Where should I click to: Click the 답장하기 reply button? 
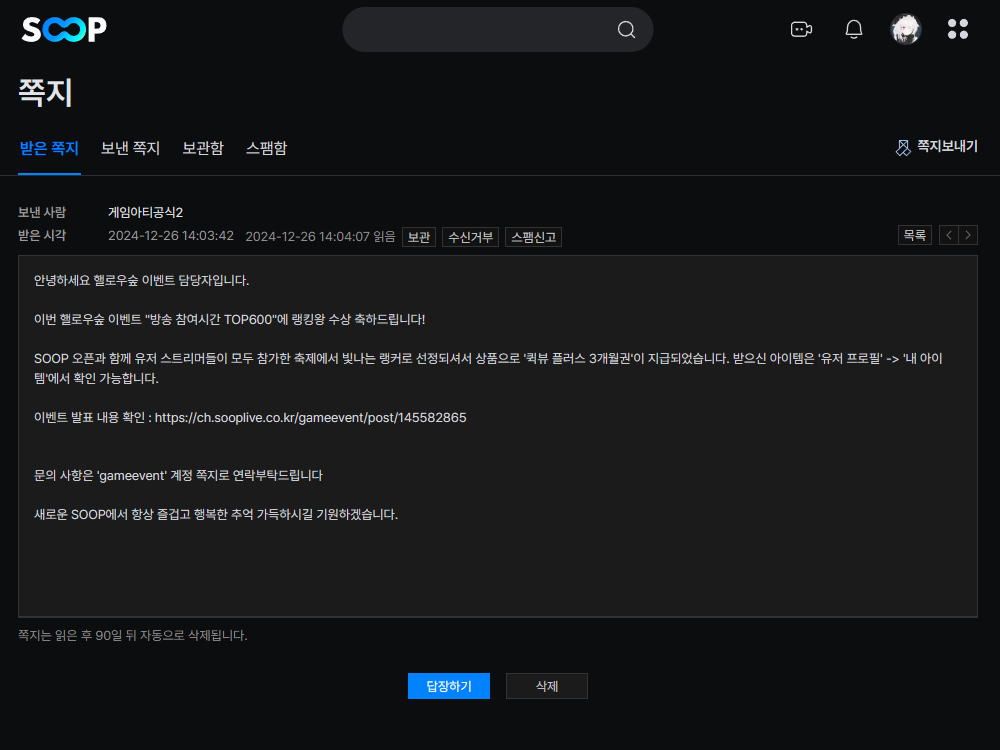tap(449, 686)
